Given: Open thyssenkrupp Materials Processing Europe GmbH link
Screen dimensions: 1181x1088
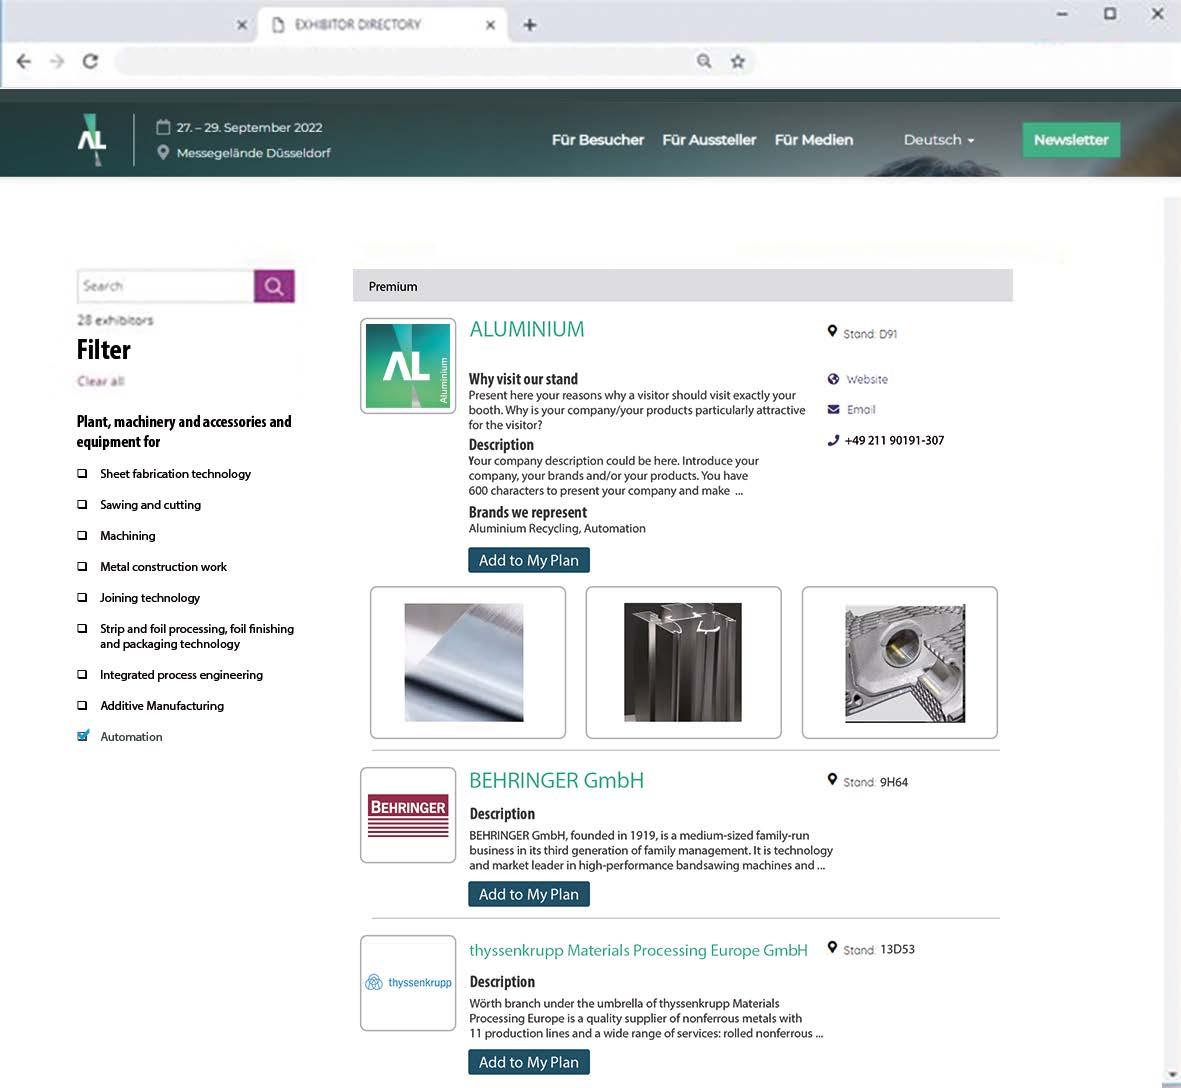Looking at the screenshot, I should coord(638,950).
